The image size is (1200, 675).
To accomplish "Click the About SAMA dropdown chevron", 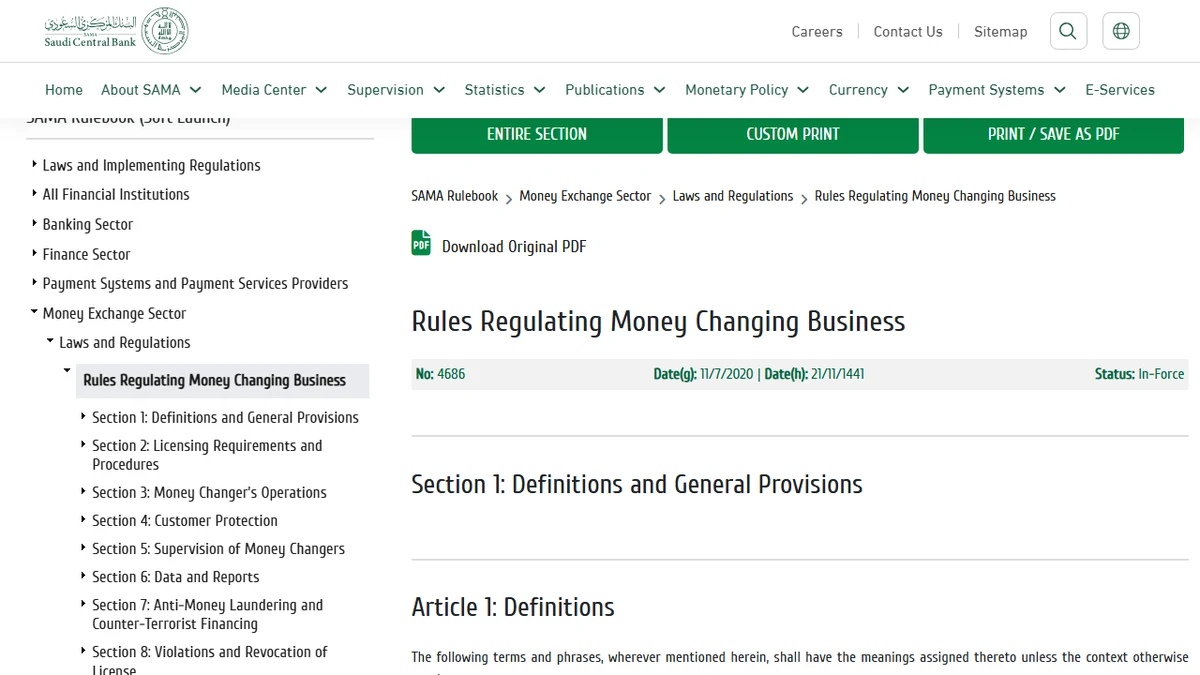I will 195,90.
